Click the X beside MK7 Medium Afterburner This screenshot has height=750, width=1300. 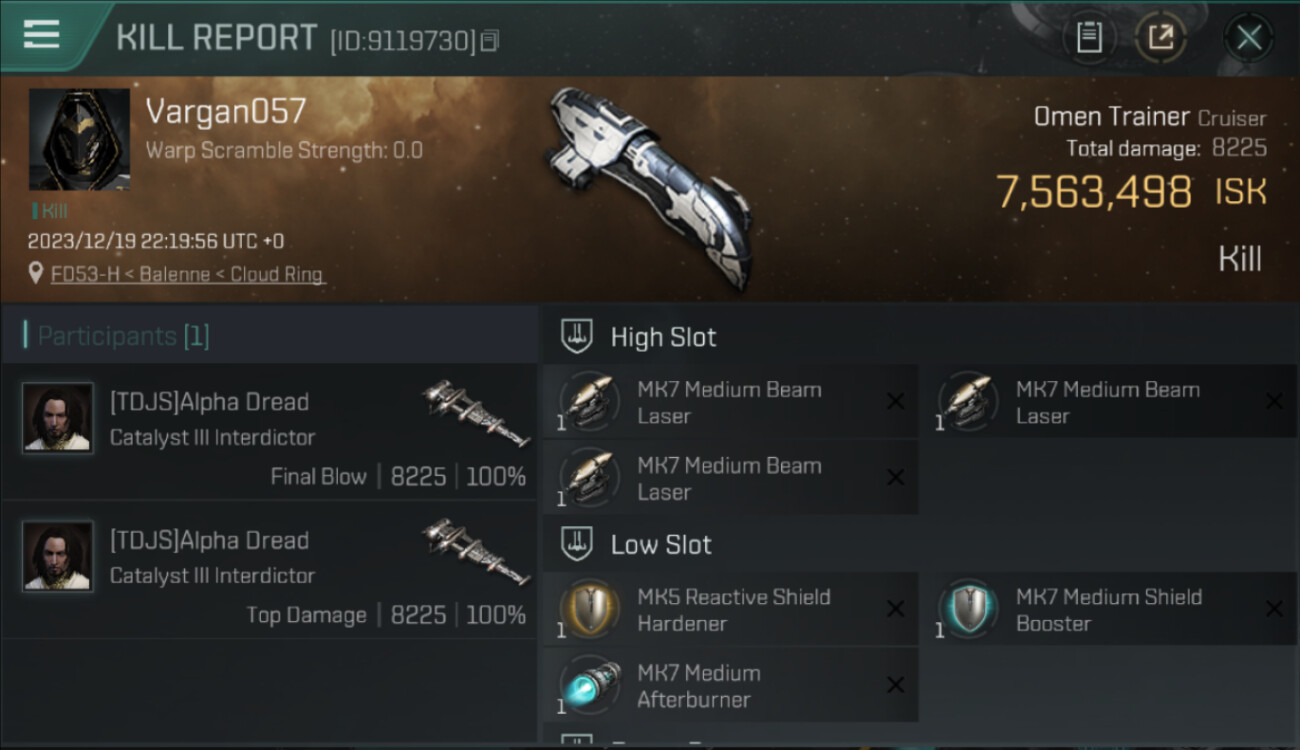click(x=895, y=685)
